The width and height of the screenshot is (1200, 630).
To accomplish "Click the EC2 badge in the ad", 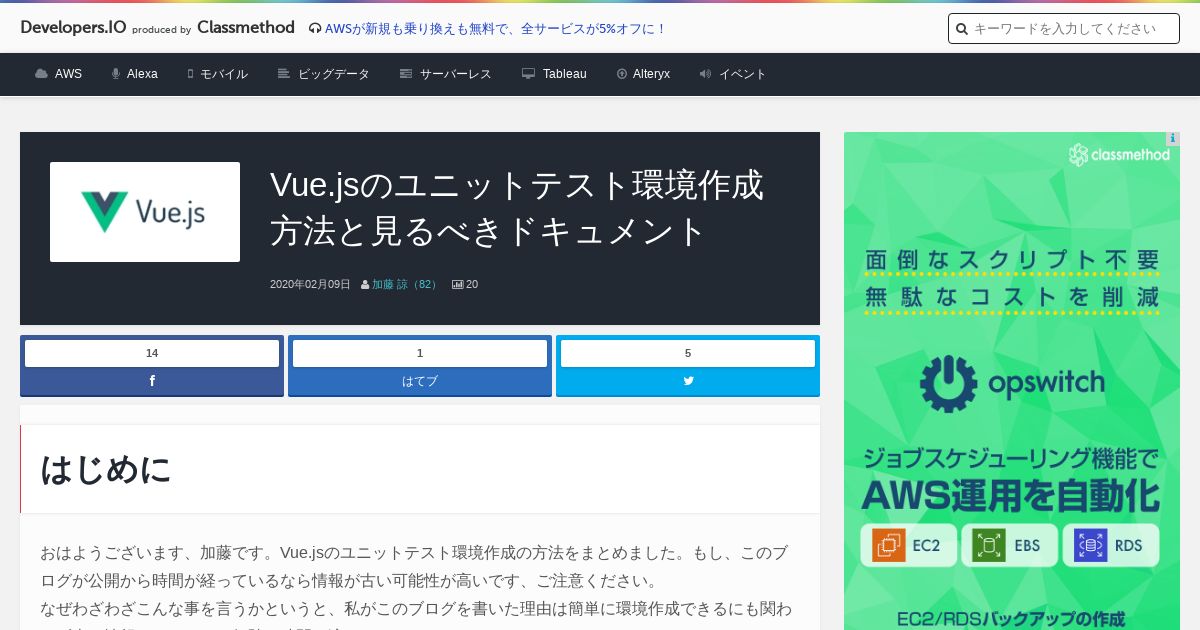I will [909, 545].
